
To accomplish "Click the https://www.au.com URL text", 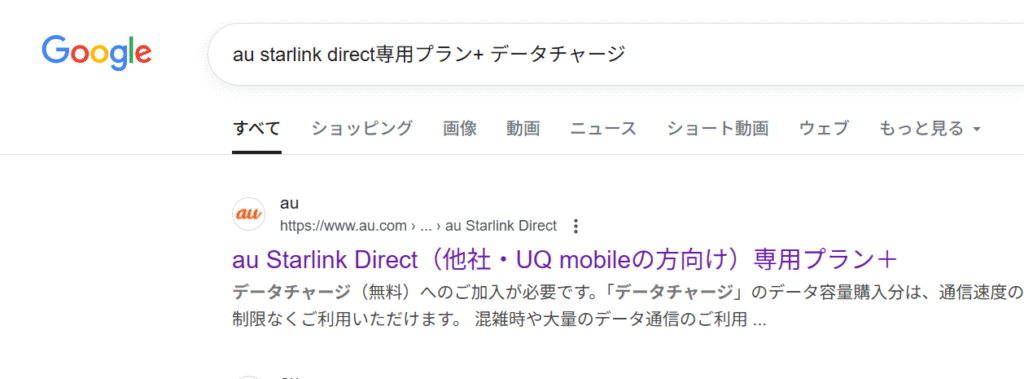I will pyautogui.click(x=344, y=226).
